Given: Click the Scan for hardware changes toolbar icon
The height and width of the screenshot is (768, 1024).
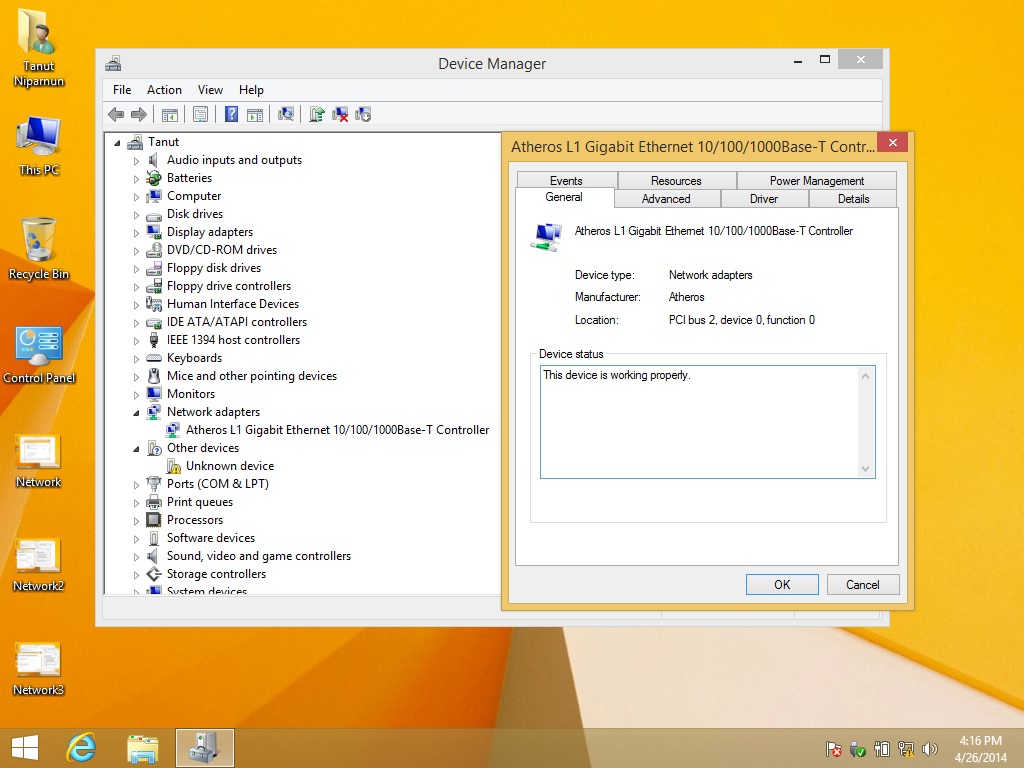Looking at the screenshot, I should tap(286, 115).
